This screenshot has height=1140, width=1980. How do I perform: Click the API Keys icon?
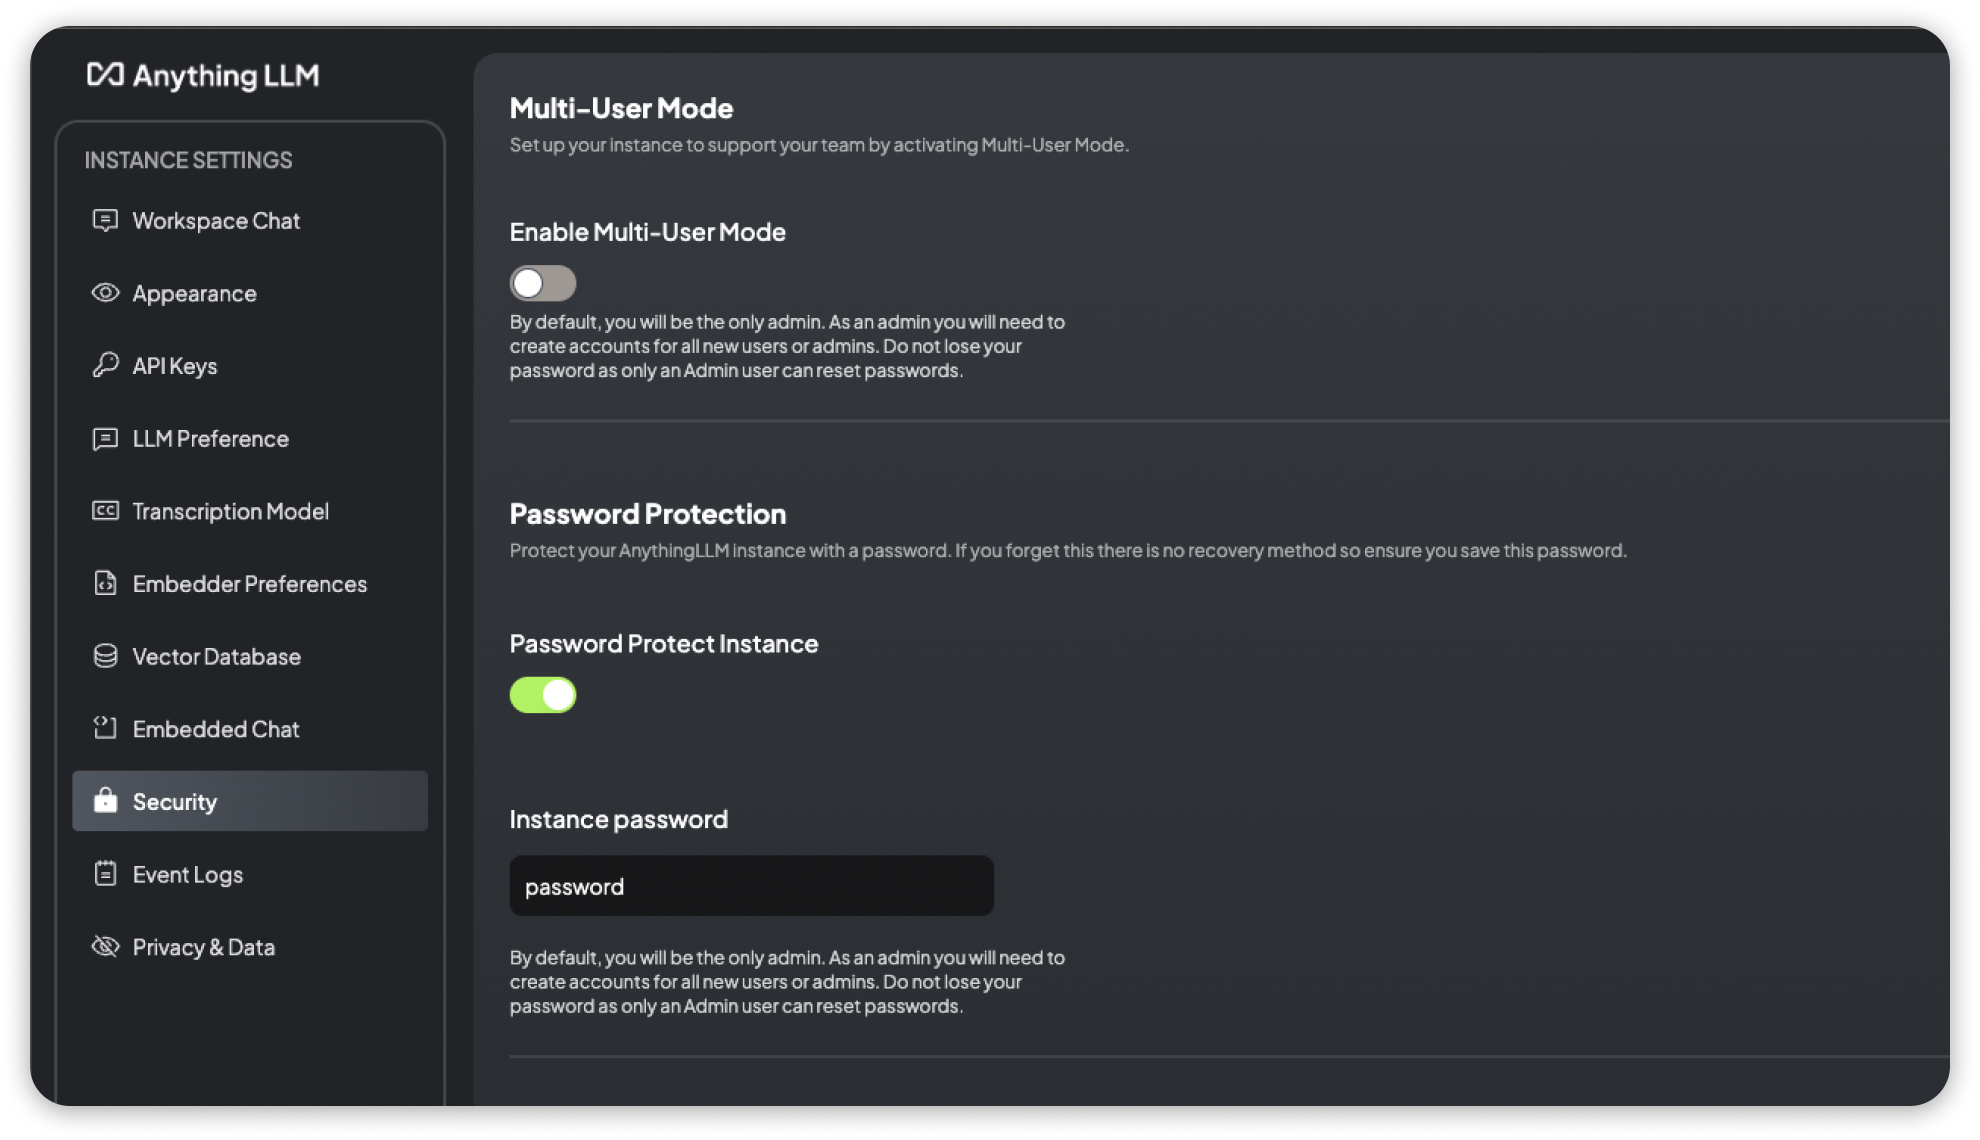pos(106,365)
